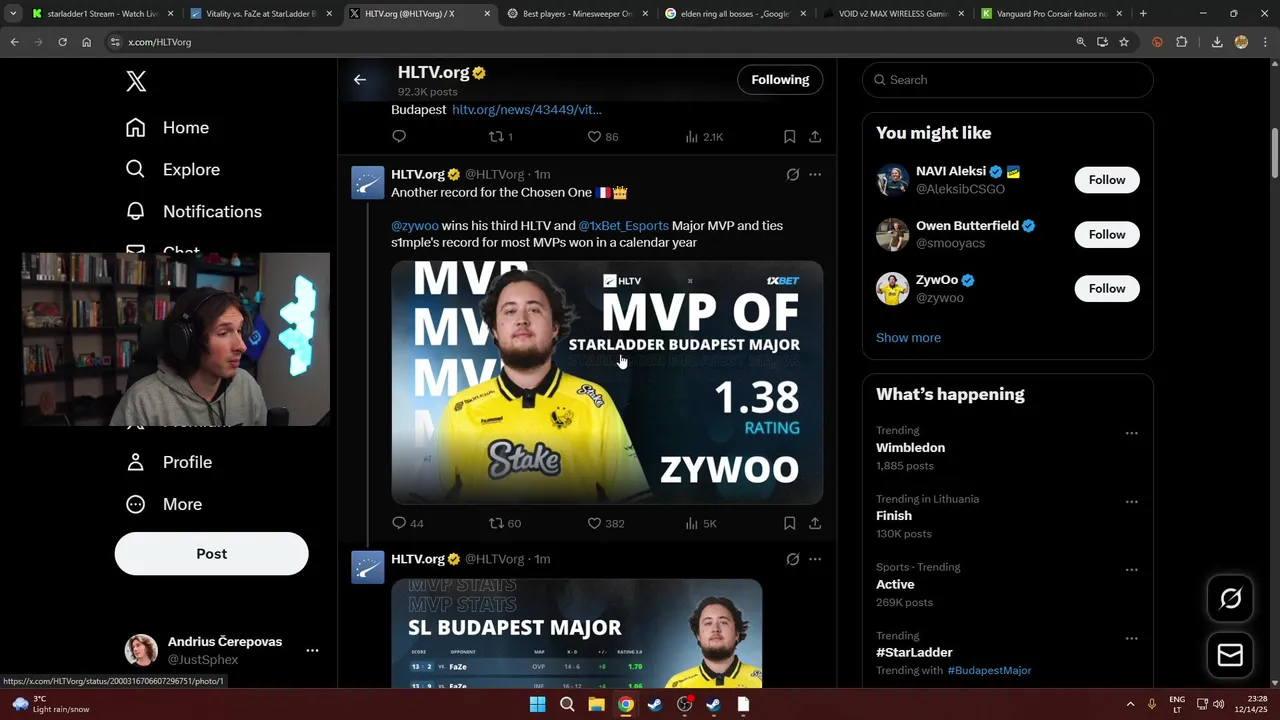Bookmark this page with the star icon
1280x720 pixels.
(x=1124, y=42)
